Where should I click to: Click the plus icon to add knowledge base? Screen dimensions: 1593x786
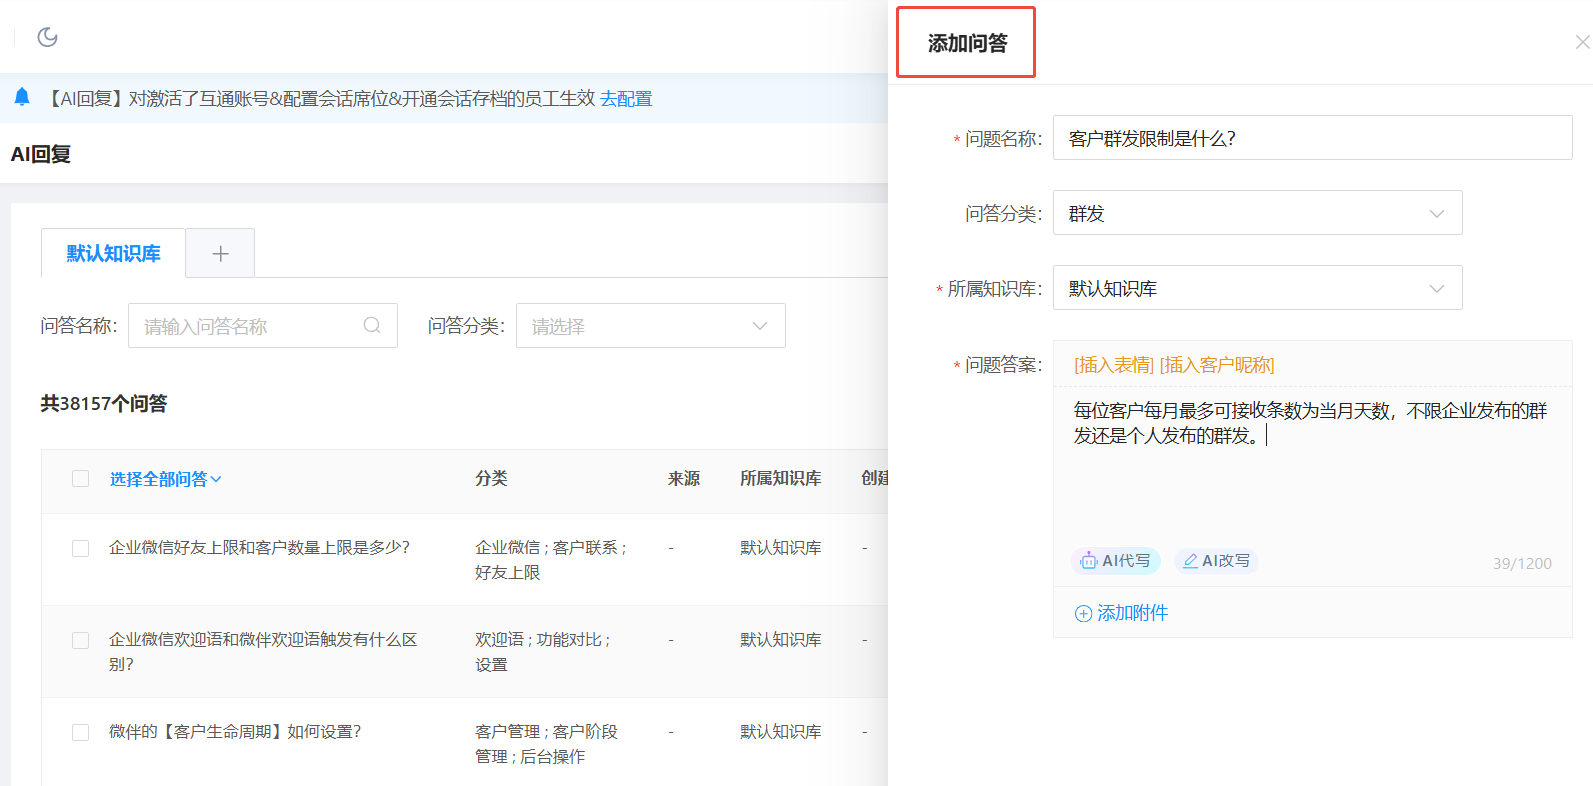pos(220,254)
